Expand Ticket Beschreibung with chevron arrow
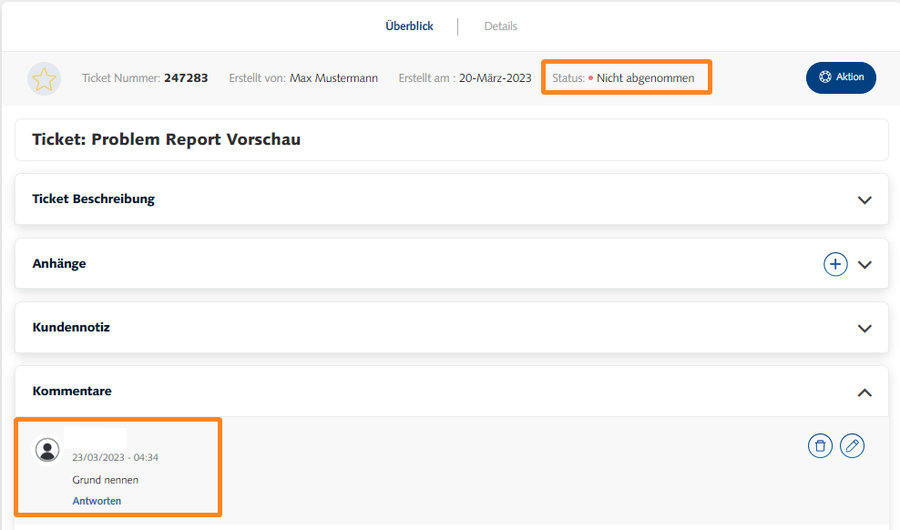The image size is (900, 530). coord(865,200)
